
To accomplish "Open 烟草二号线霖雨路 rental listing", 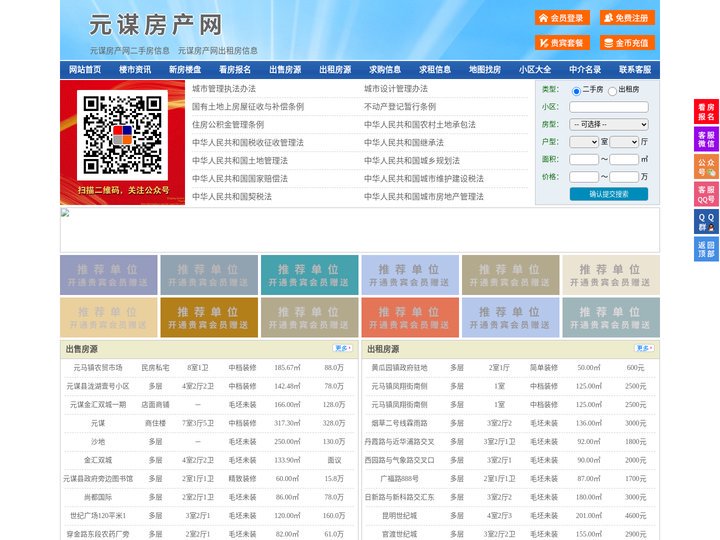I will click(x=399, y=423).
